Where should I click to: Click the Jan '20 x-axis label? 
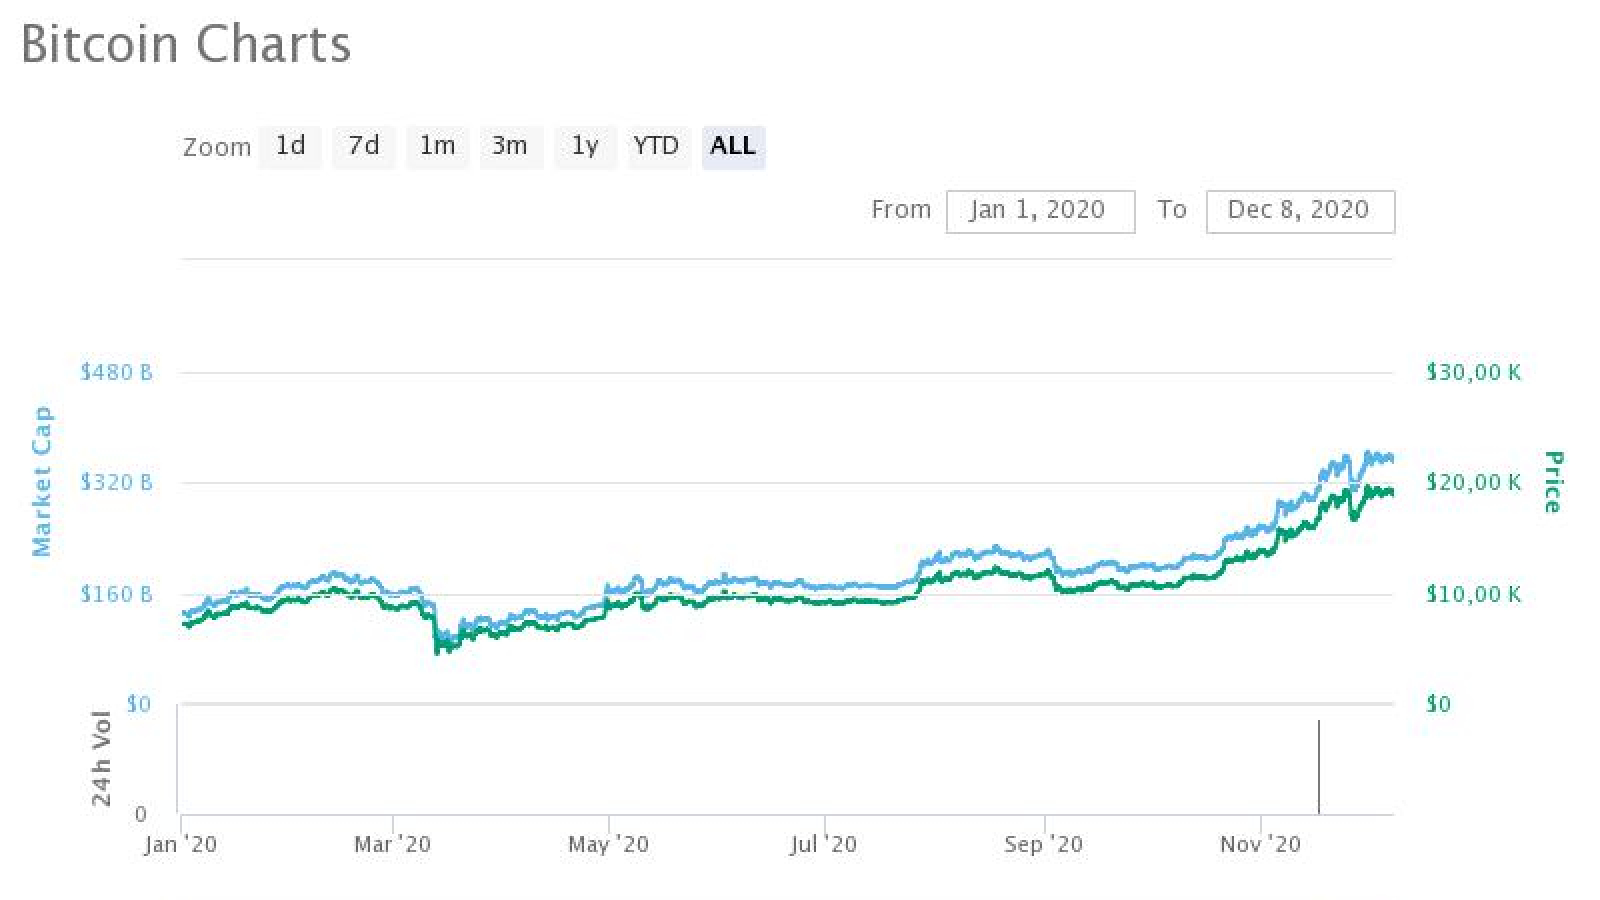[181, 845]
